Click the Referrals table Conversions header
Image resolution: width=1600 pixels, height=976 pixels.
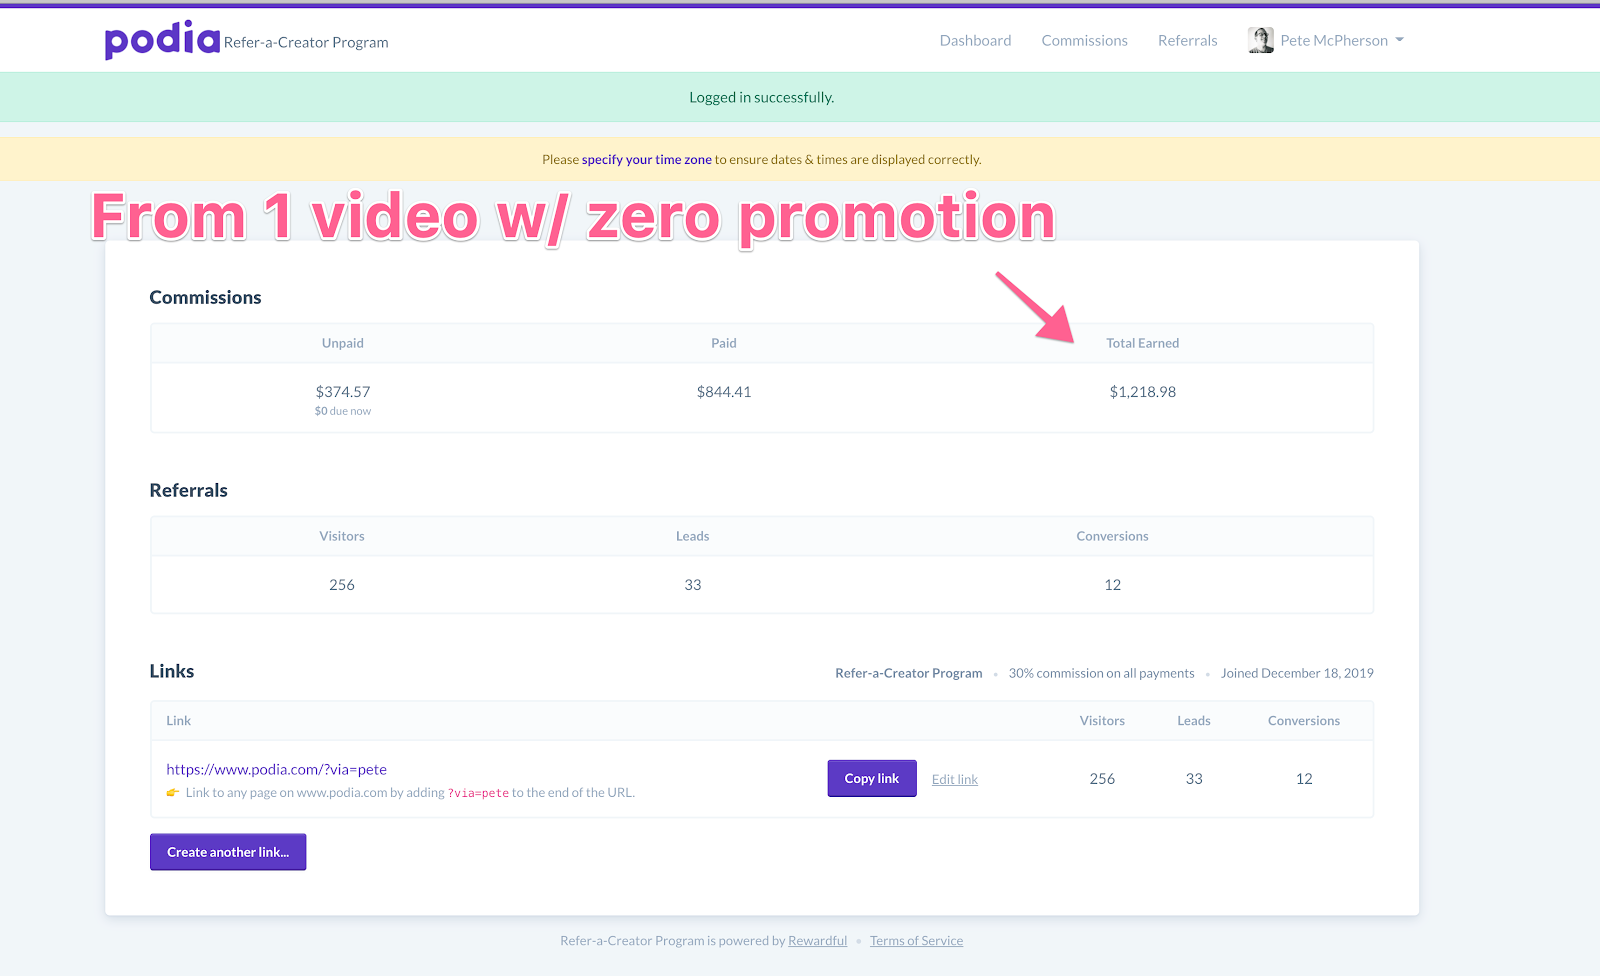tap(1112, 536)
